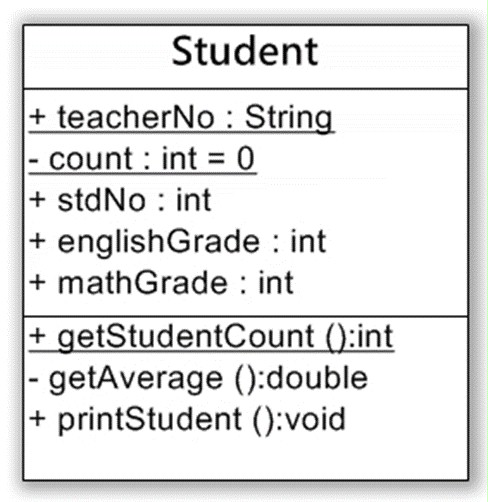The height and width of the screenshot is (502, 488).
Task: Click the plus sign before printStudent
Action: coord(37,419)
